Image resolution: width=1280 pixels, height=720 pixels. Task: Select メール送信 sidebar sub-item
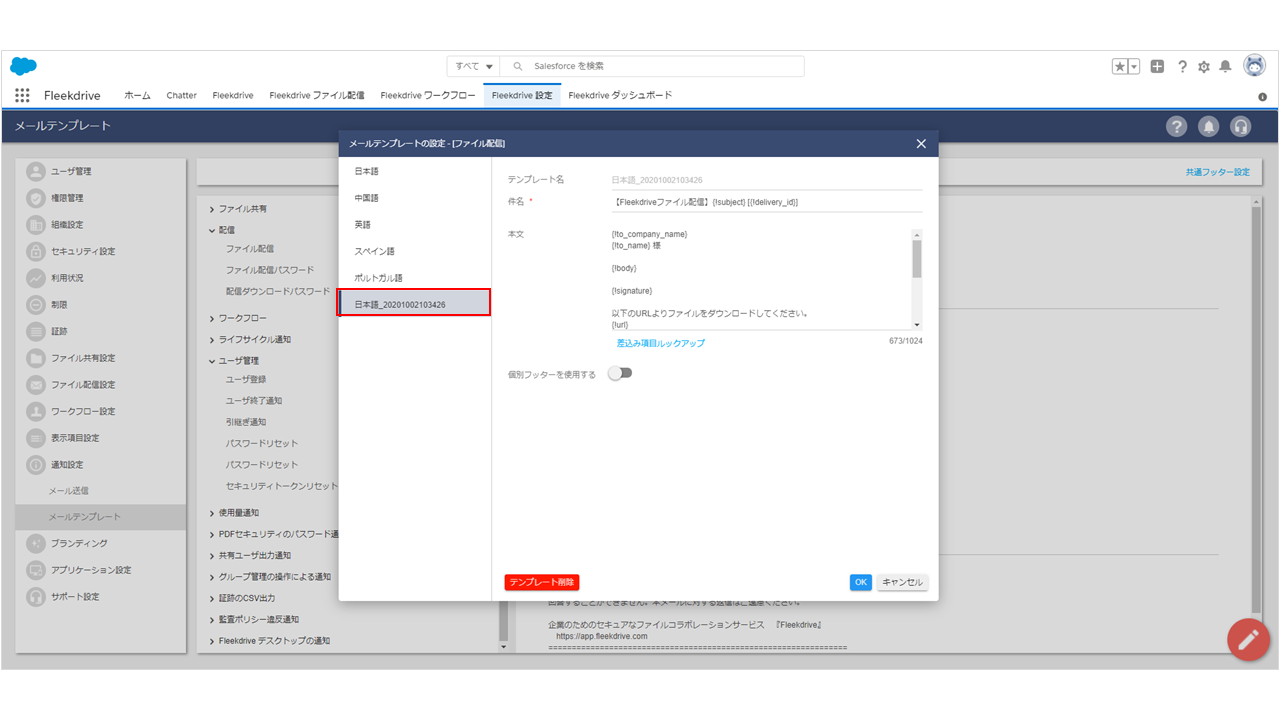pos(69,491)
